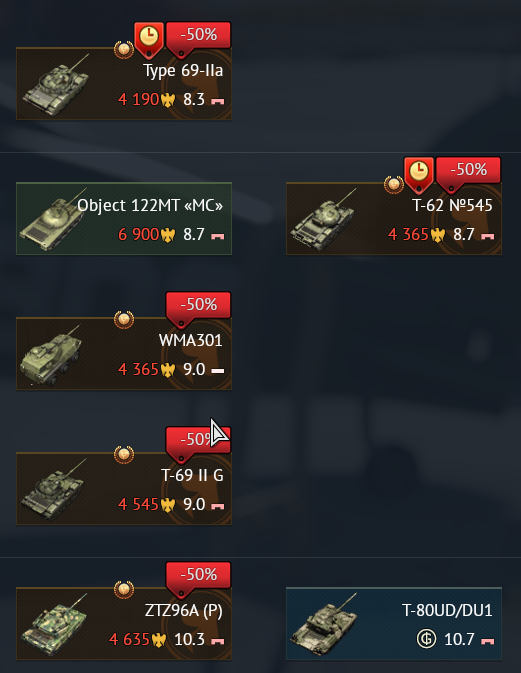Click the -50% discount tag on ZTZ96A (P)

point(198,578)
